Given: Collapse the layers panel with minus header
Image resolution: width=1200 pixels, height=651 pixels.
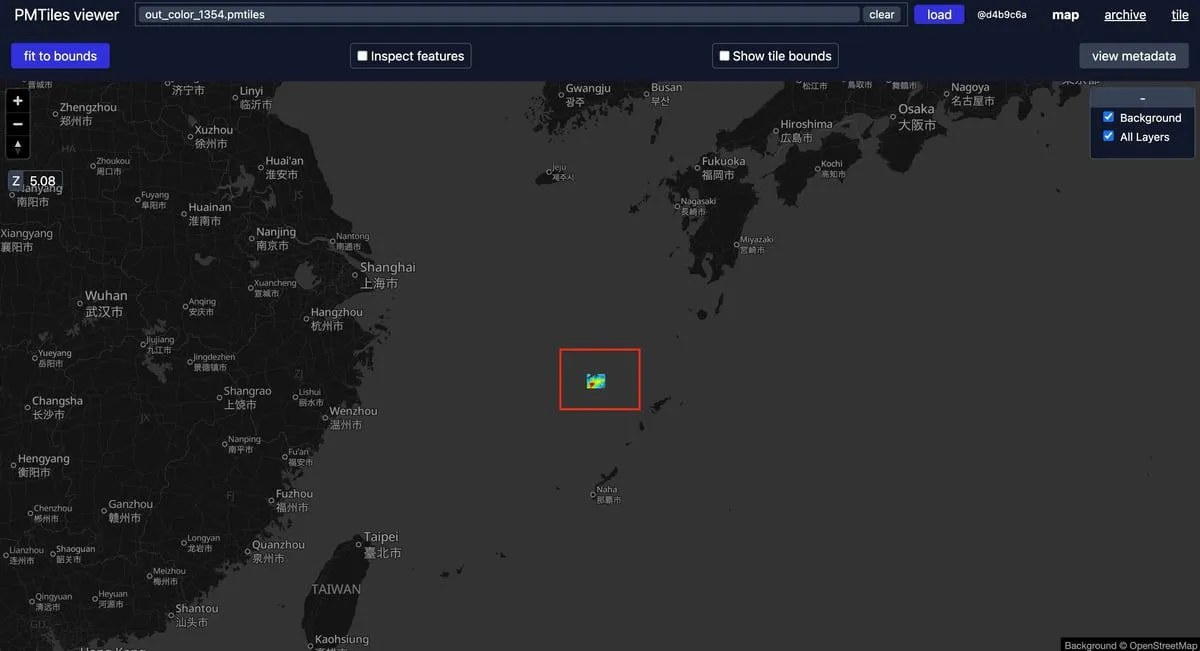Looking at the screenshot, I should point(1142,98).
